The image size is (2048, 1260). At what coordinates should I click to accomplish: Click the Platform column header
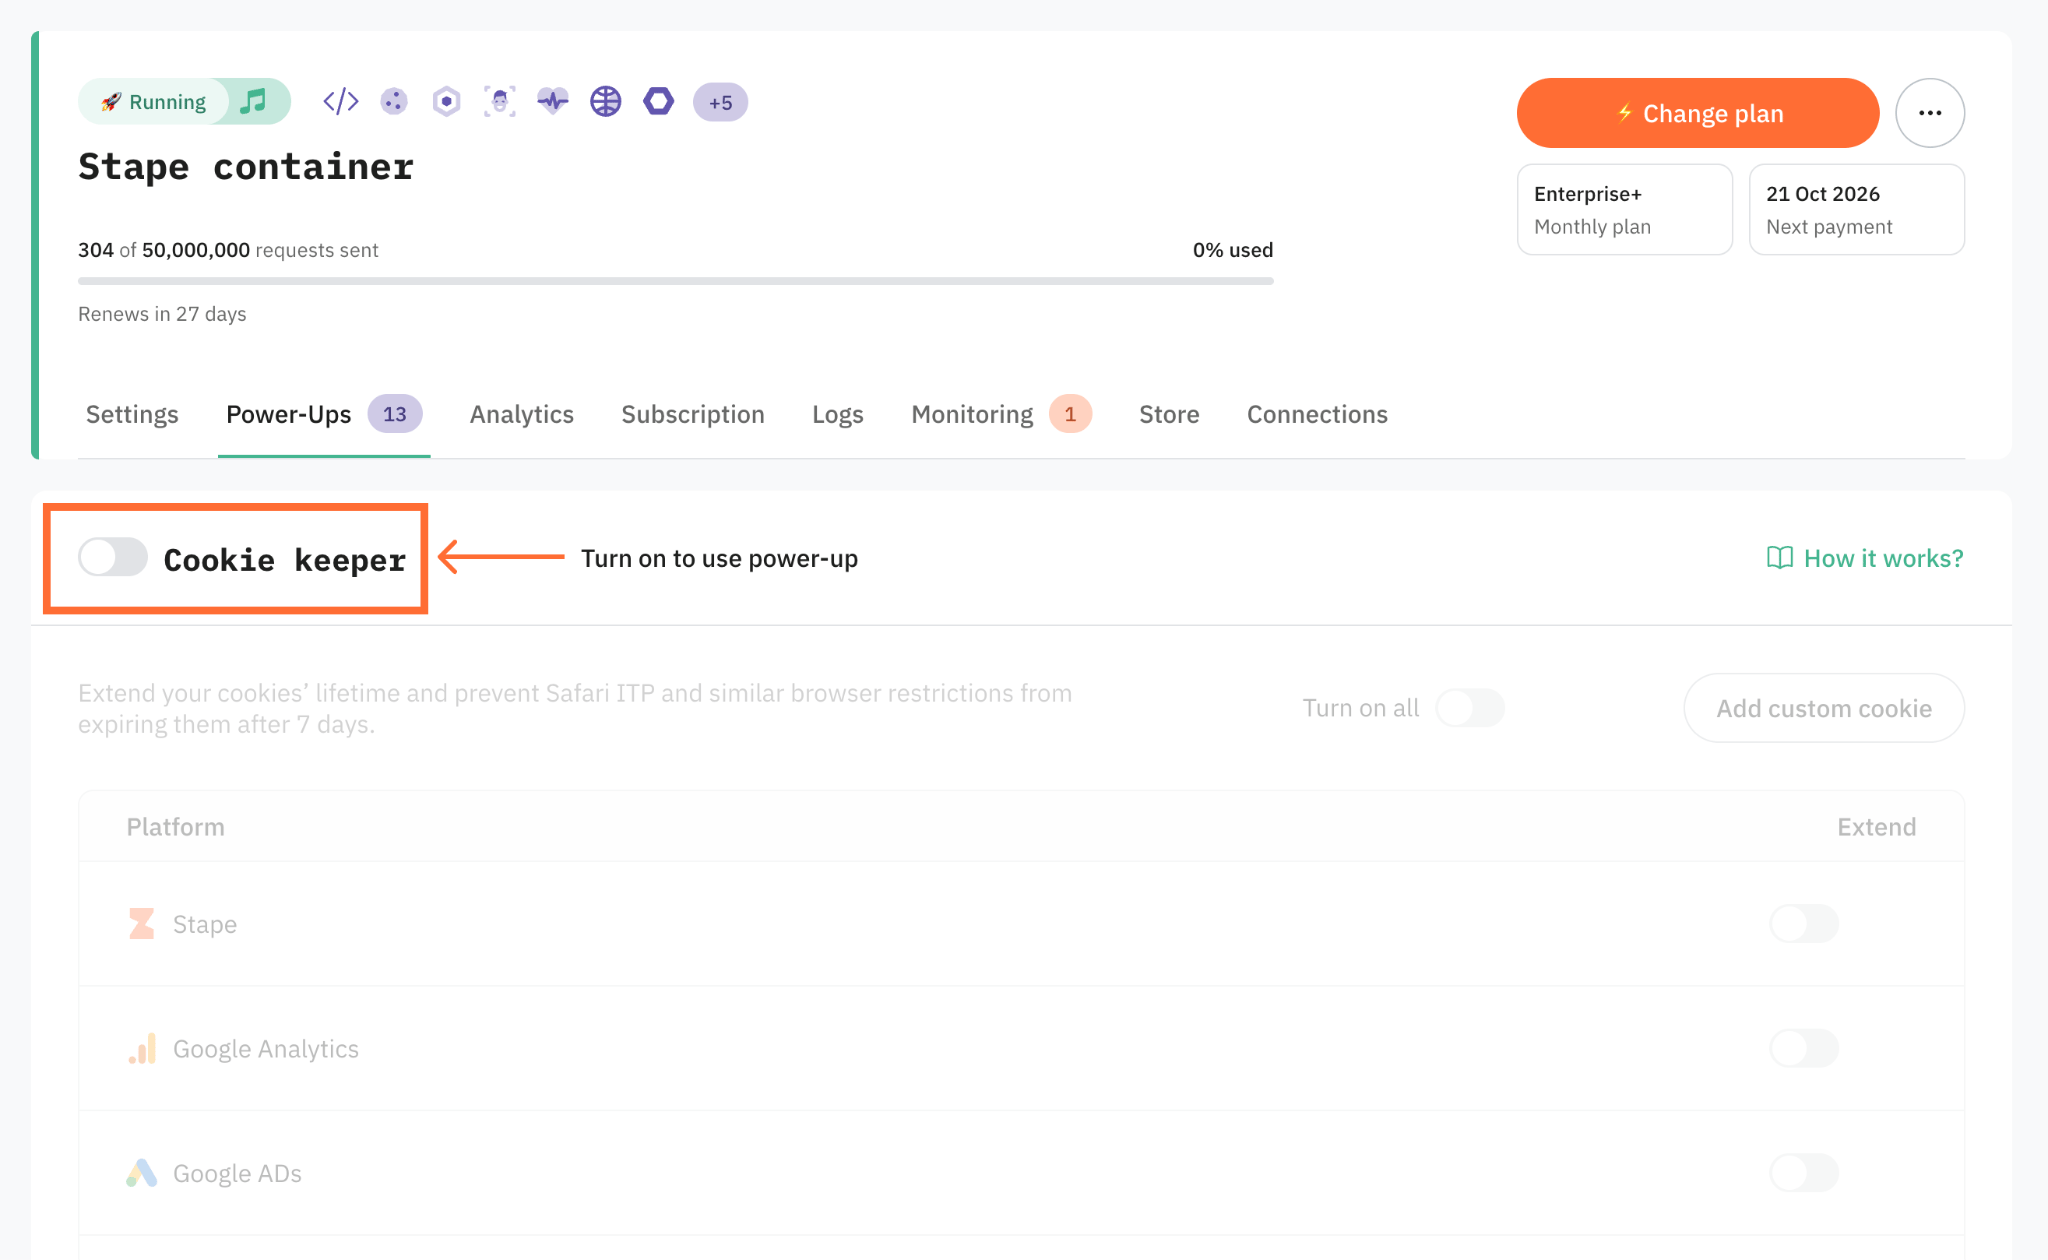175,827
